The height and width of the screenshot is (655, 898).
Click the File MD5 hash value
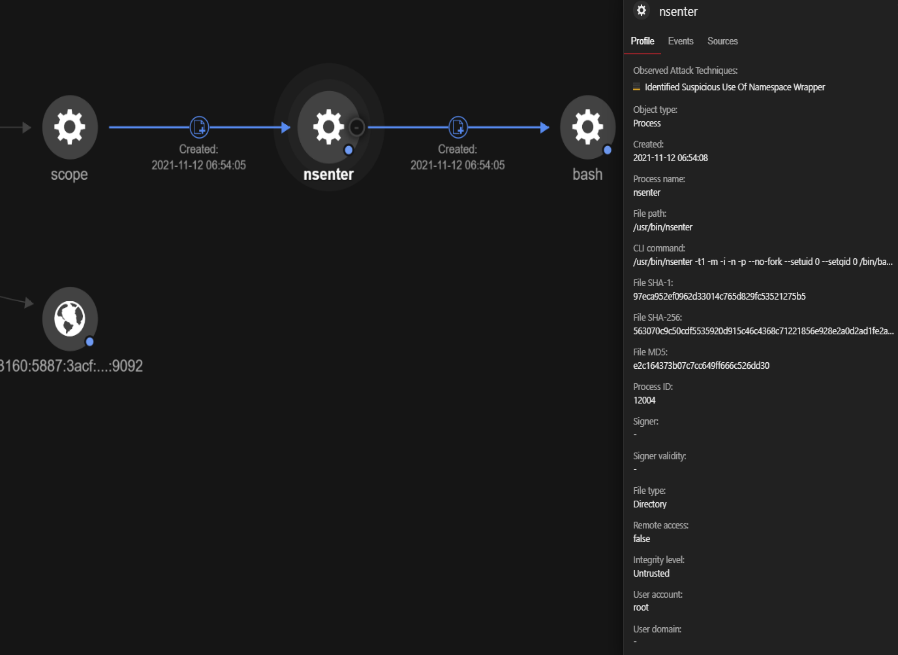coord(701,366)
